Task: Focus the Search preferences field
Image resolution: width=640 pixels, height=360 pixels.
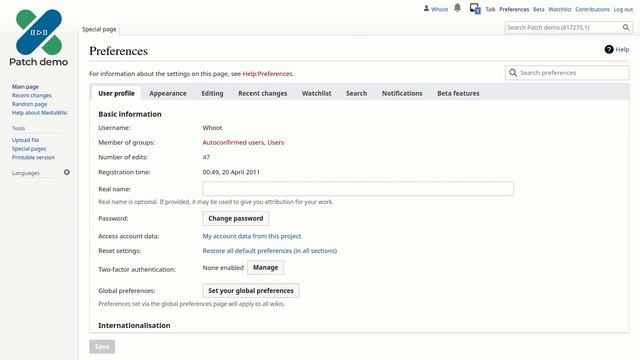Action: tap(567, 73)
